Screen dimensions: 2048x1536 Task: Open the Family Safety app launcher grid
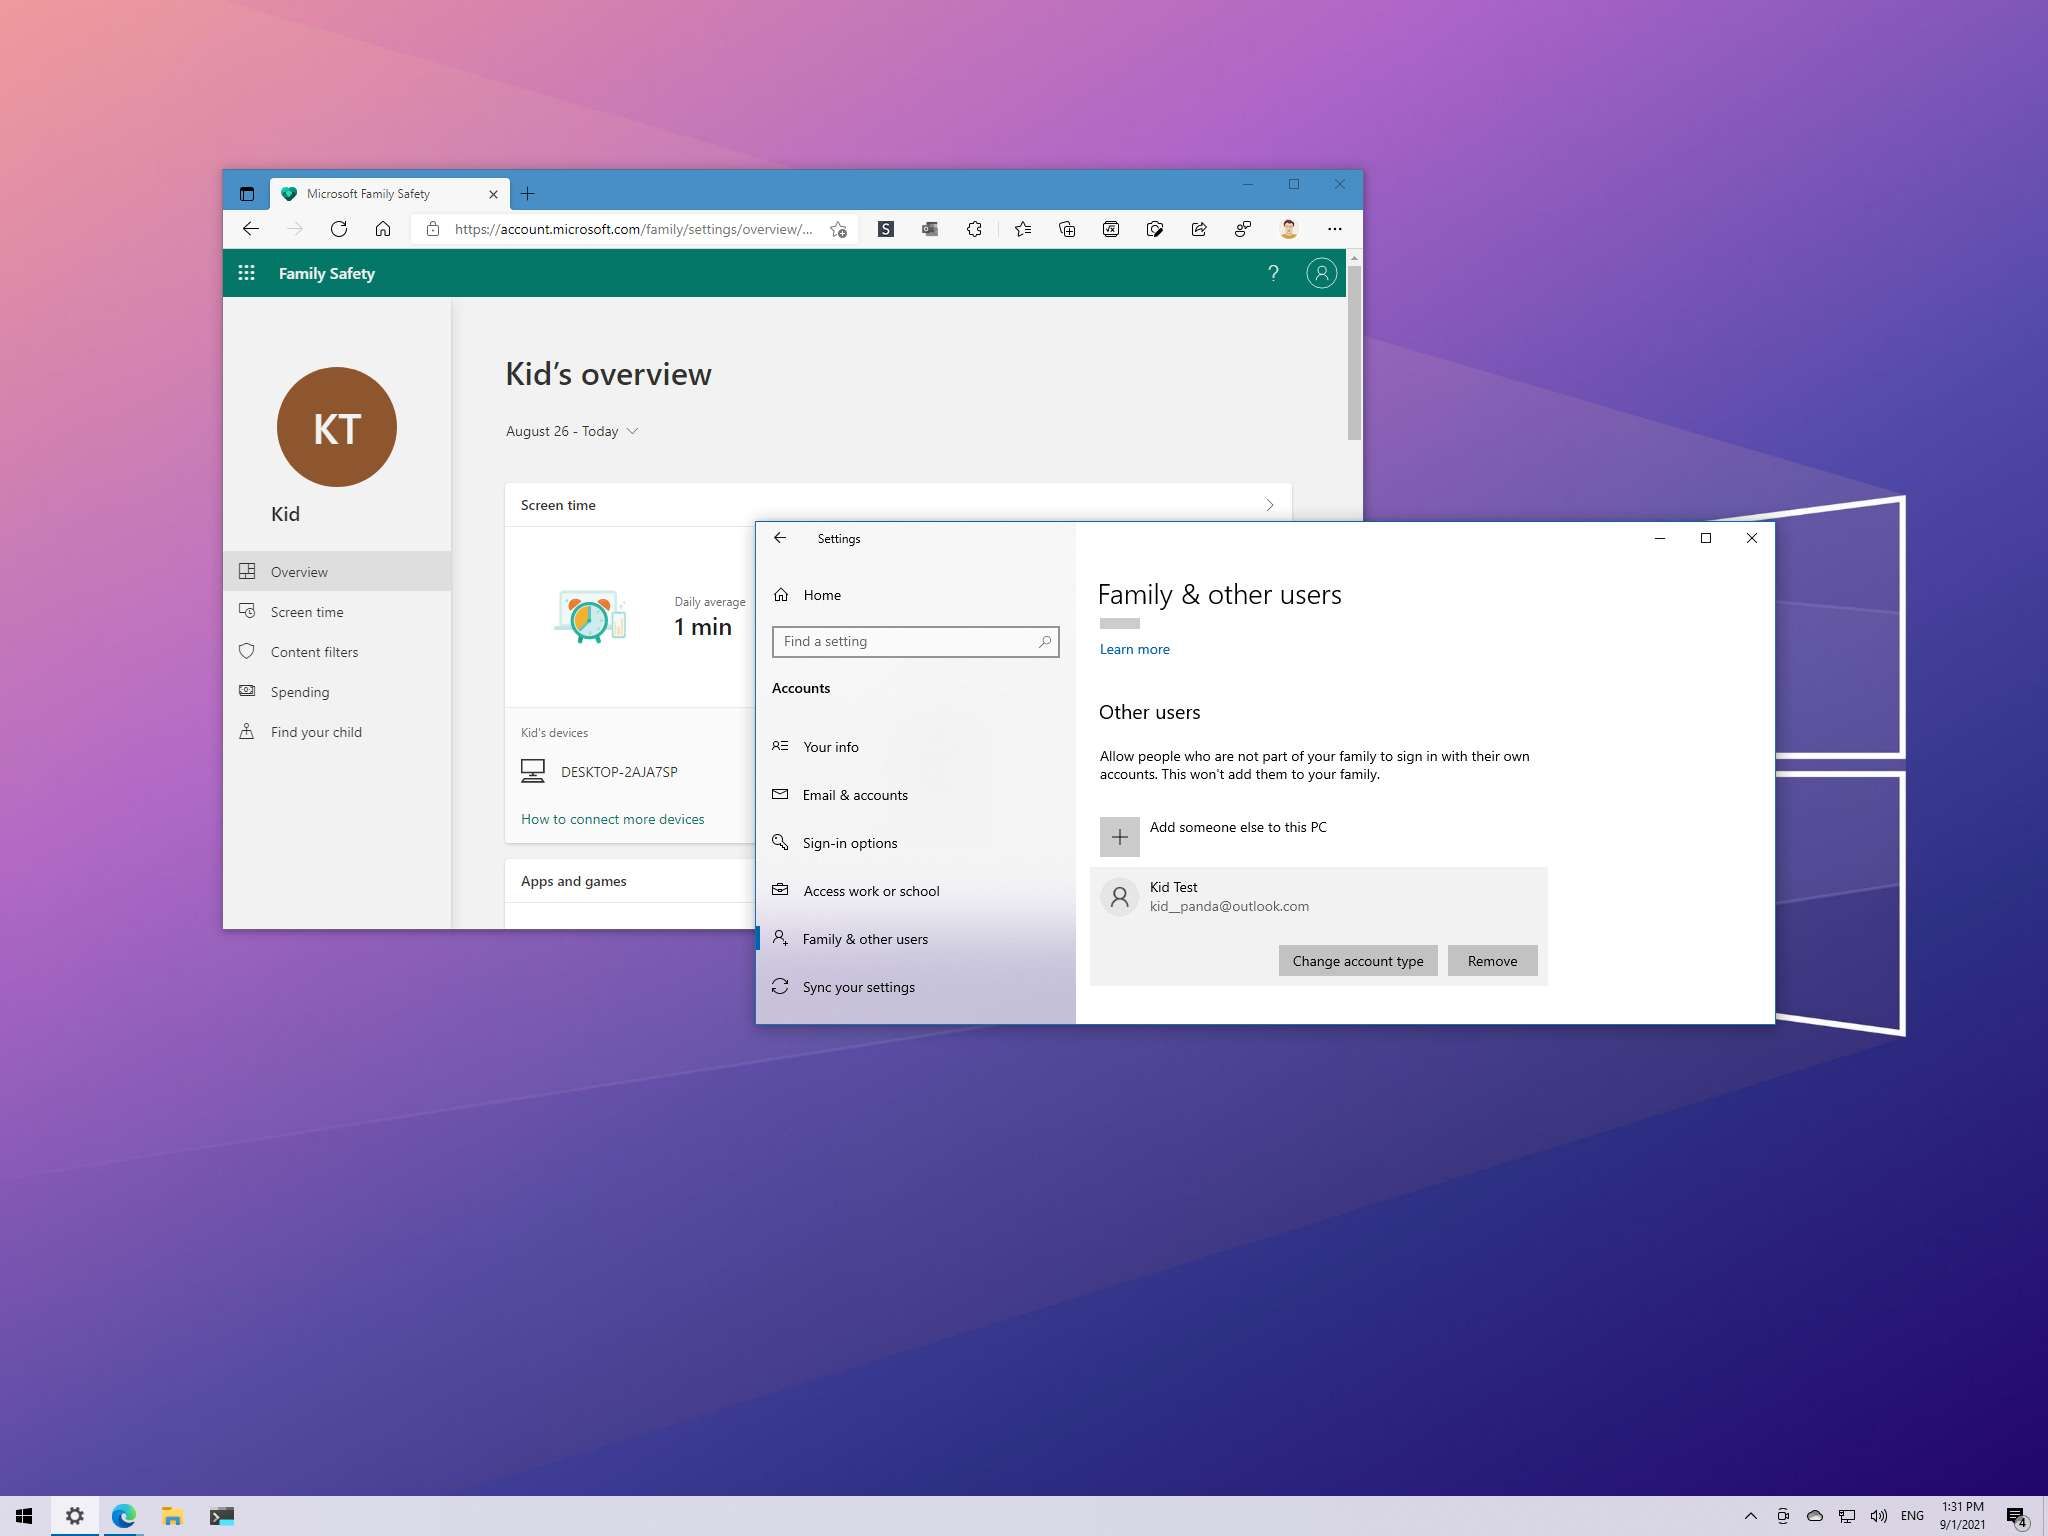tap(246, 273)
